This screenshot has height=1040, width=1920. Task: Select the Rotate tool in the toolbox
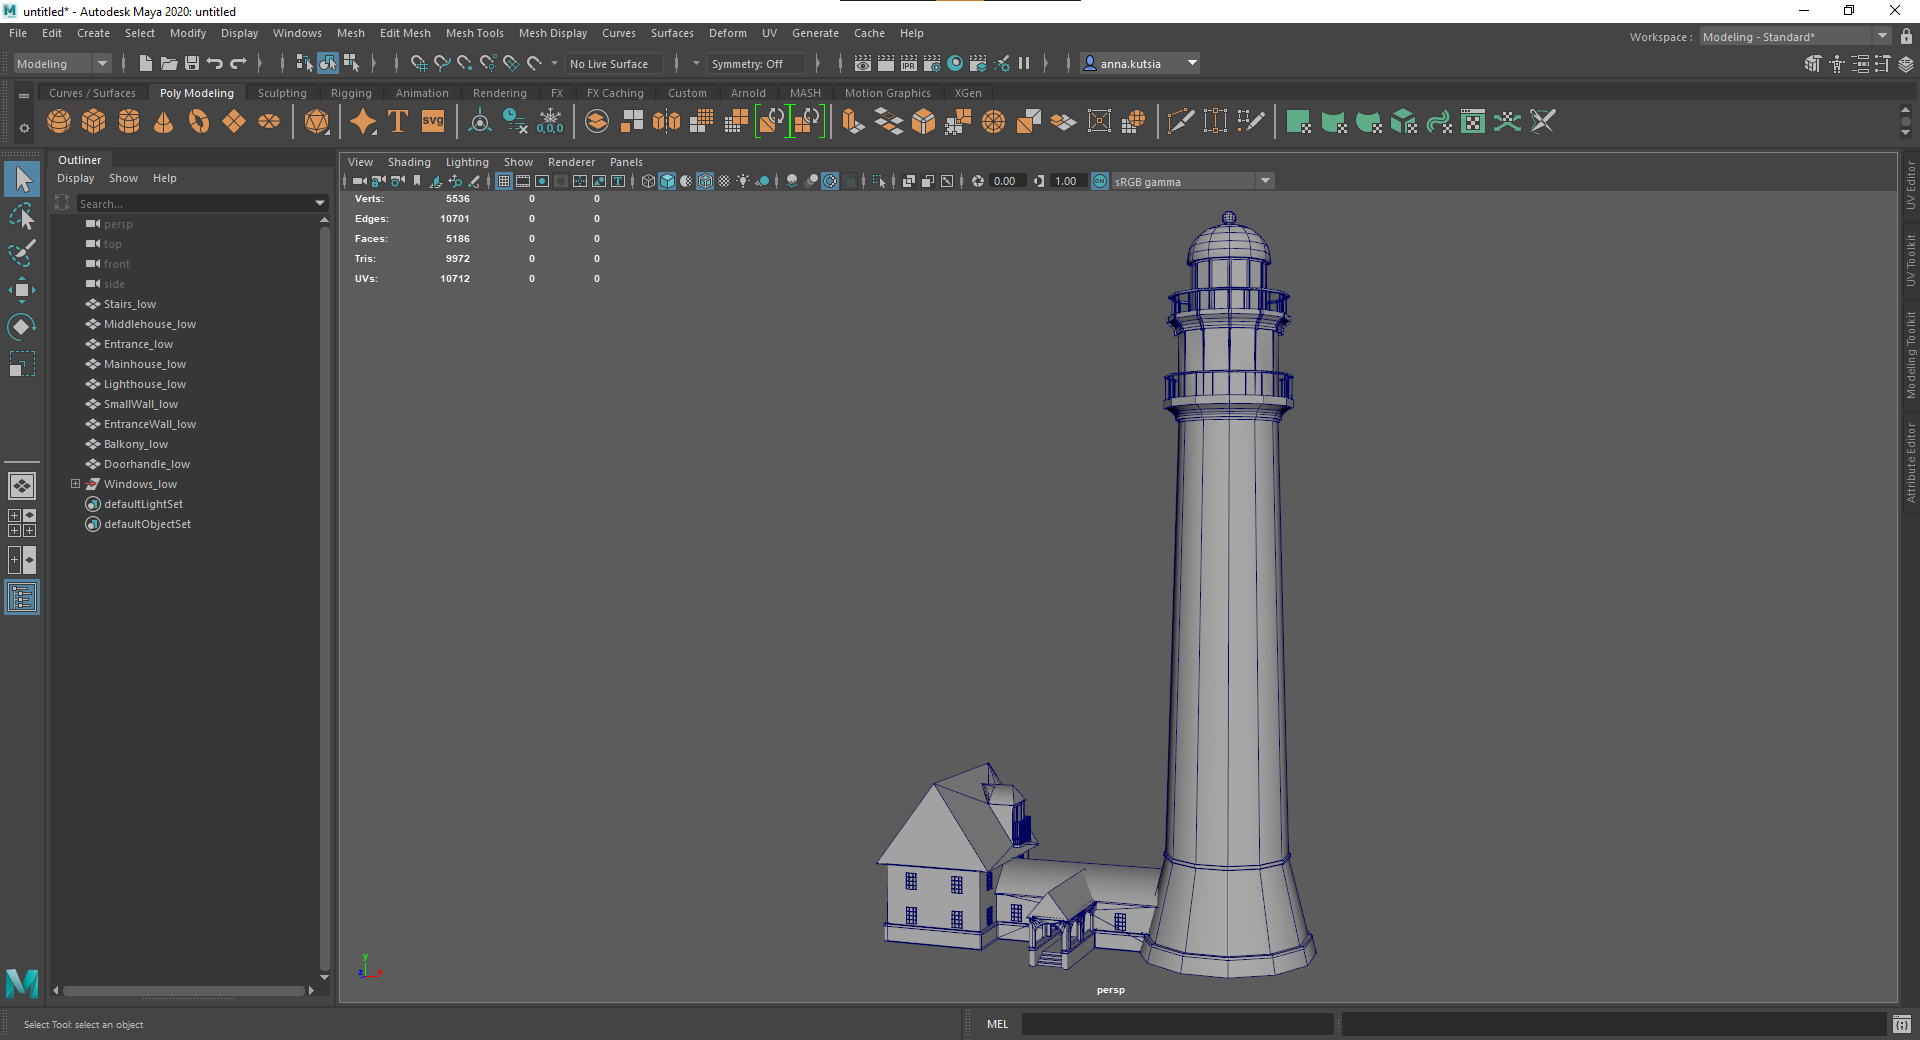22,327
